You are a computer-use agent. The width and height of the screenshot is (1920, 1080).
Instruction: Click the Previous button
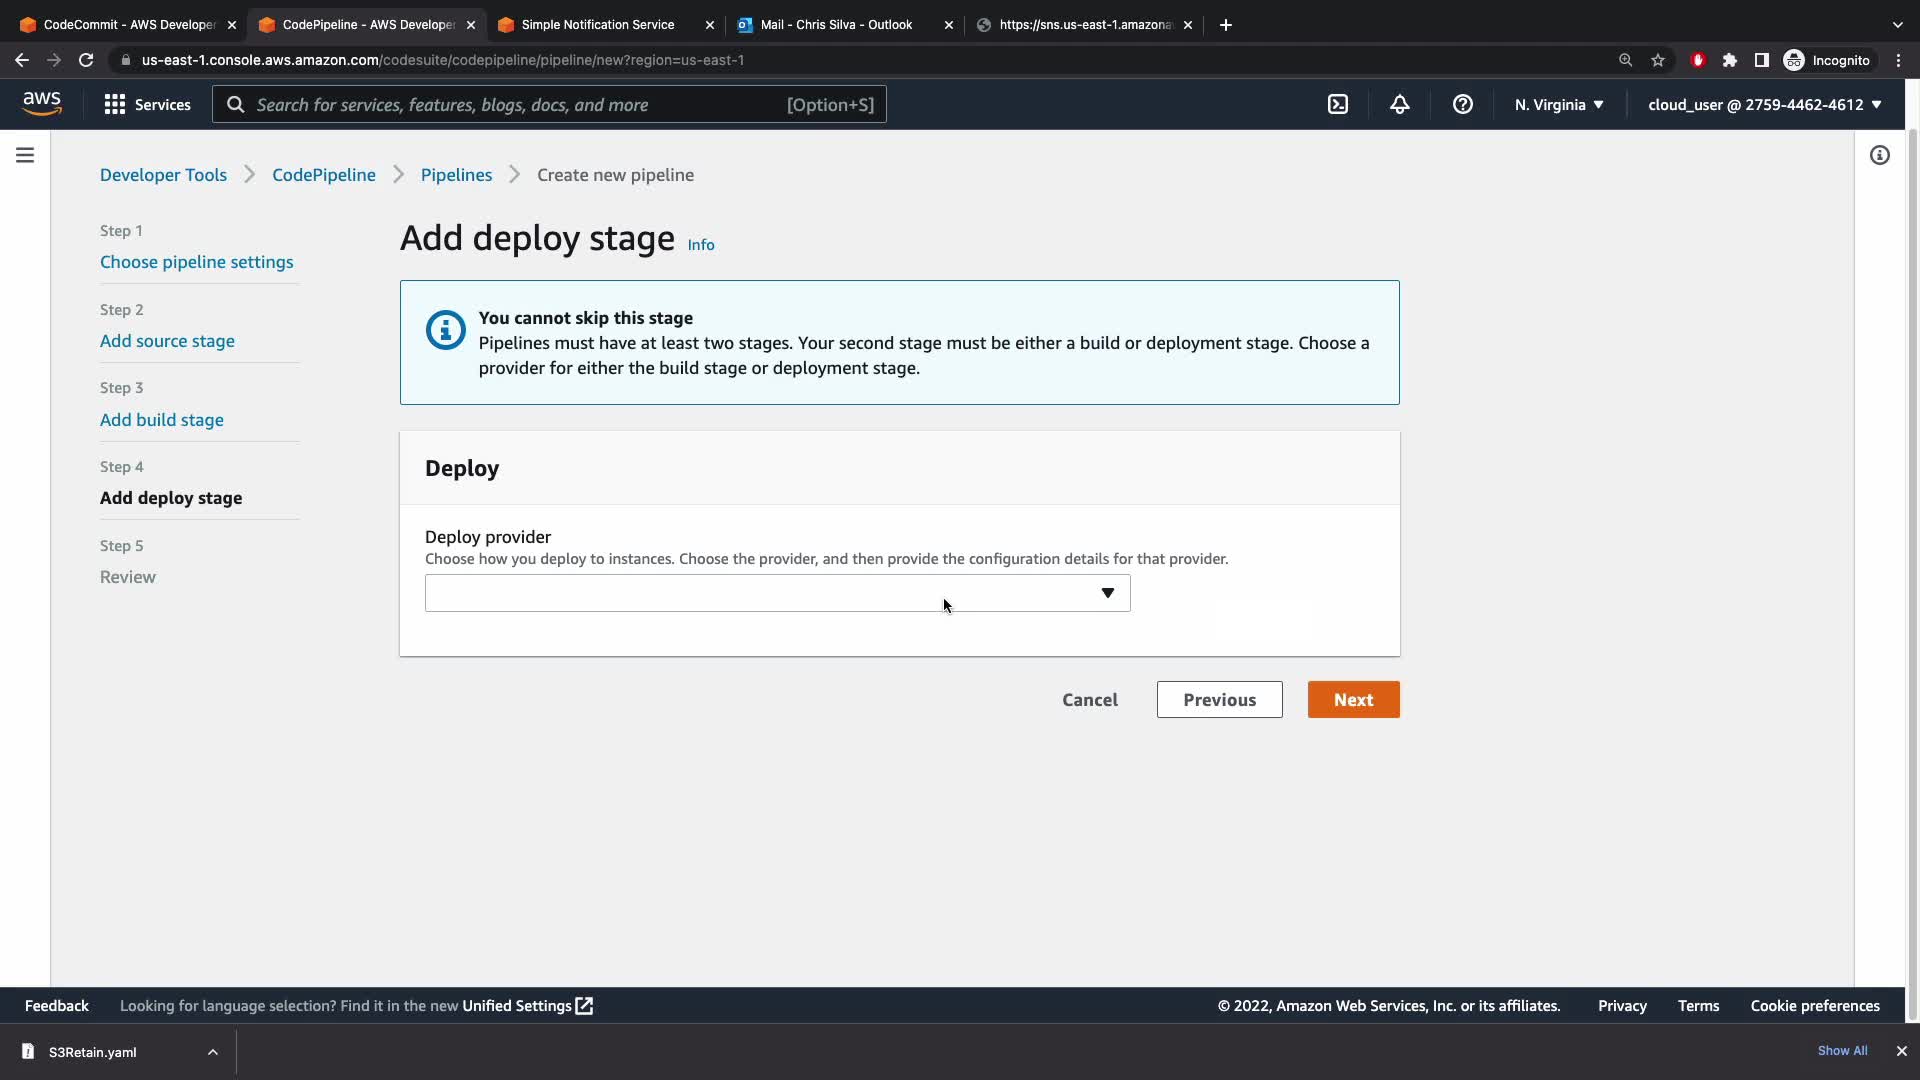click(x=1219, y=700)
